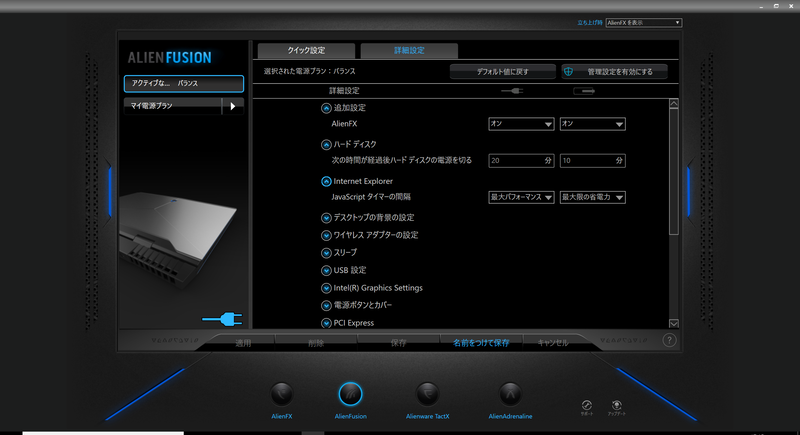This screenshot has height=435, width=800.
Task: Click the scrollbar down arrow
Action: pos(673,324)
